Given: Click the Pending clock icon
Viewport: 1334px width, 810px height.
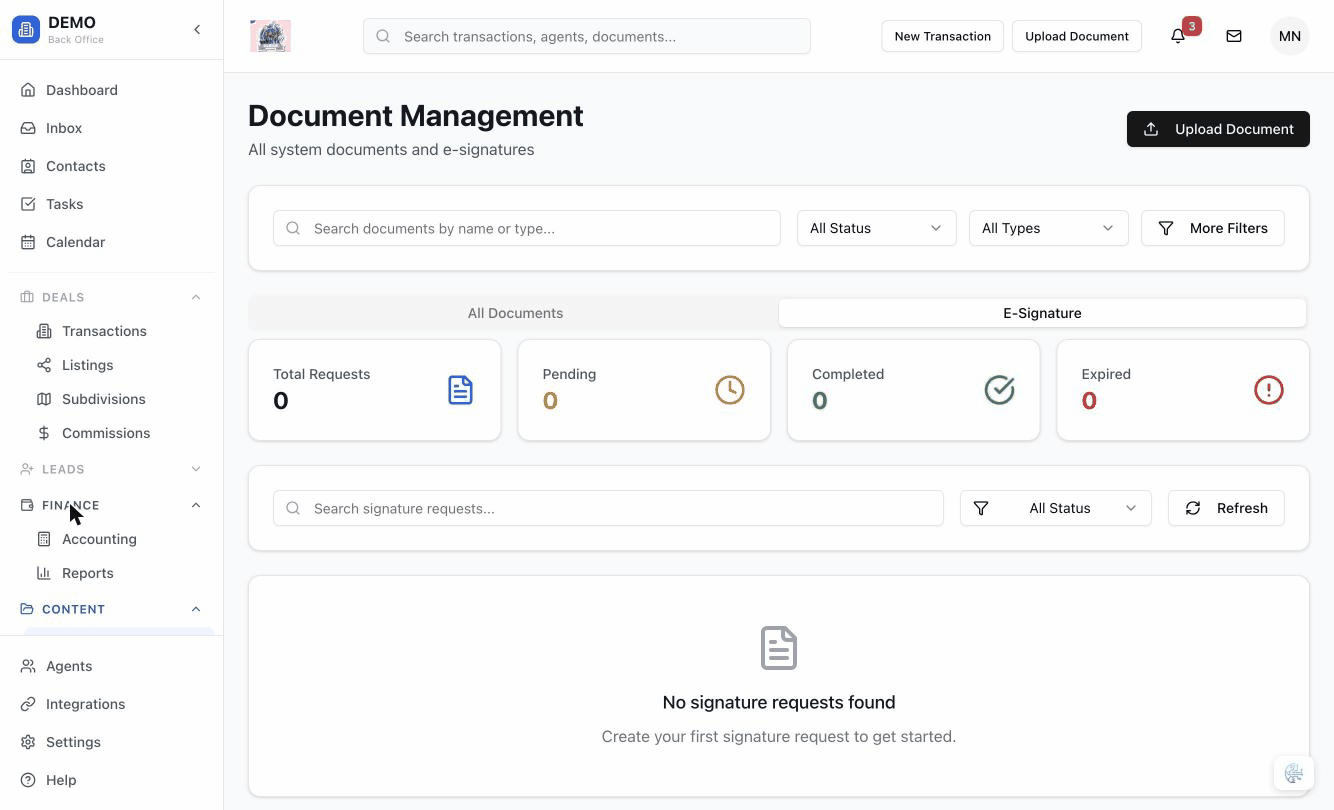Looking at the screenshot, I should click(x=730, y=390).
